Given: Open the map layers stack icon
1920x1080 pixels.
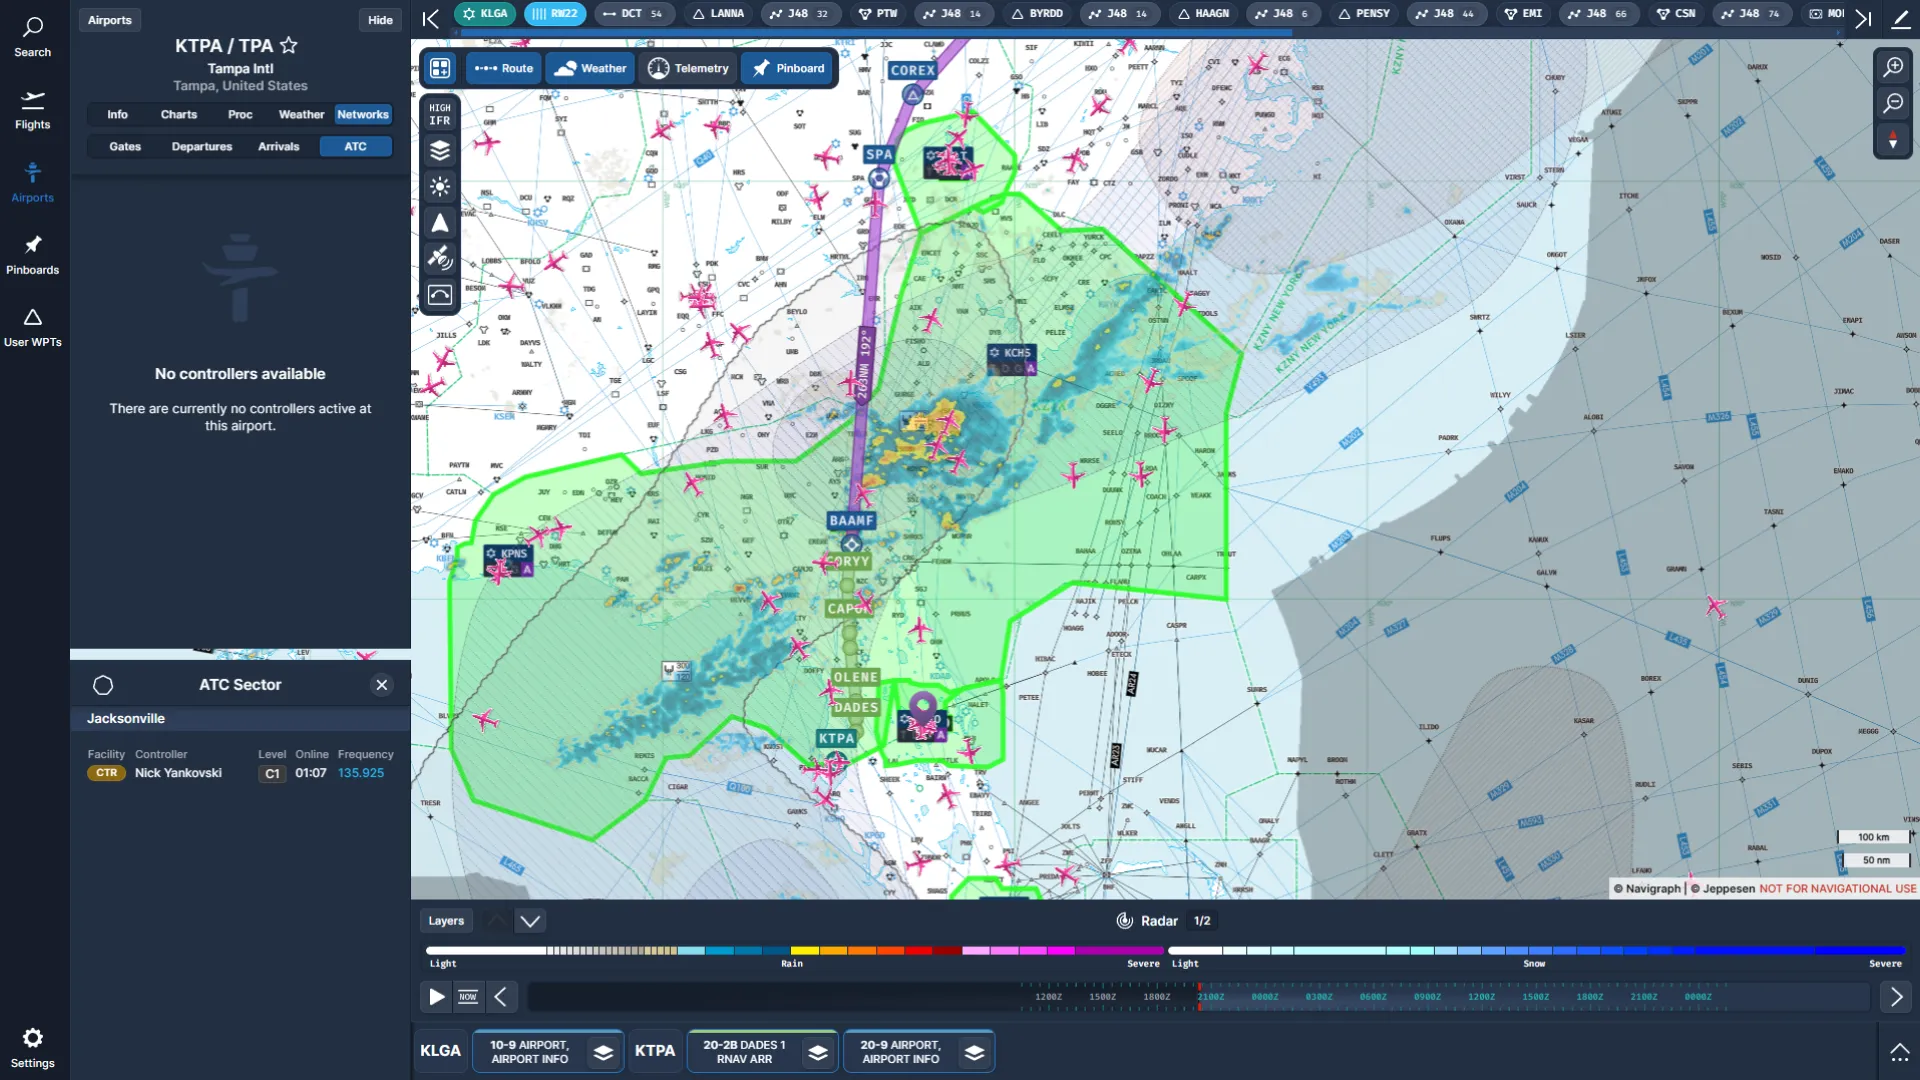Looking at the screenshot, I should 440,151.
